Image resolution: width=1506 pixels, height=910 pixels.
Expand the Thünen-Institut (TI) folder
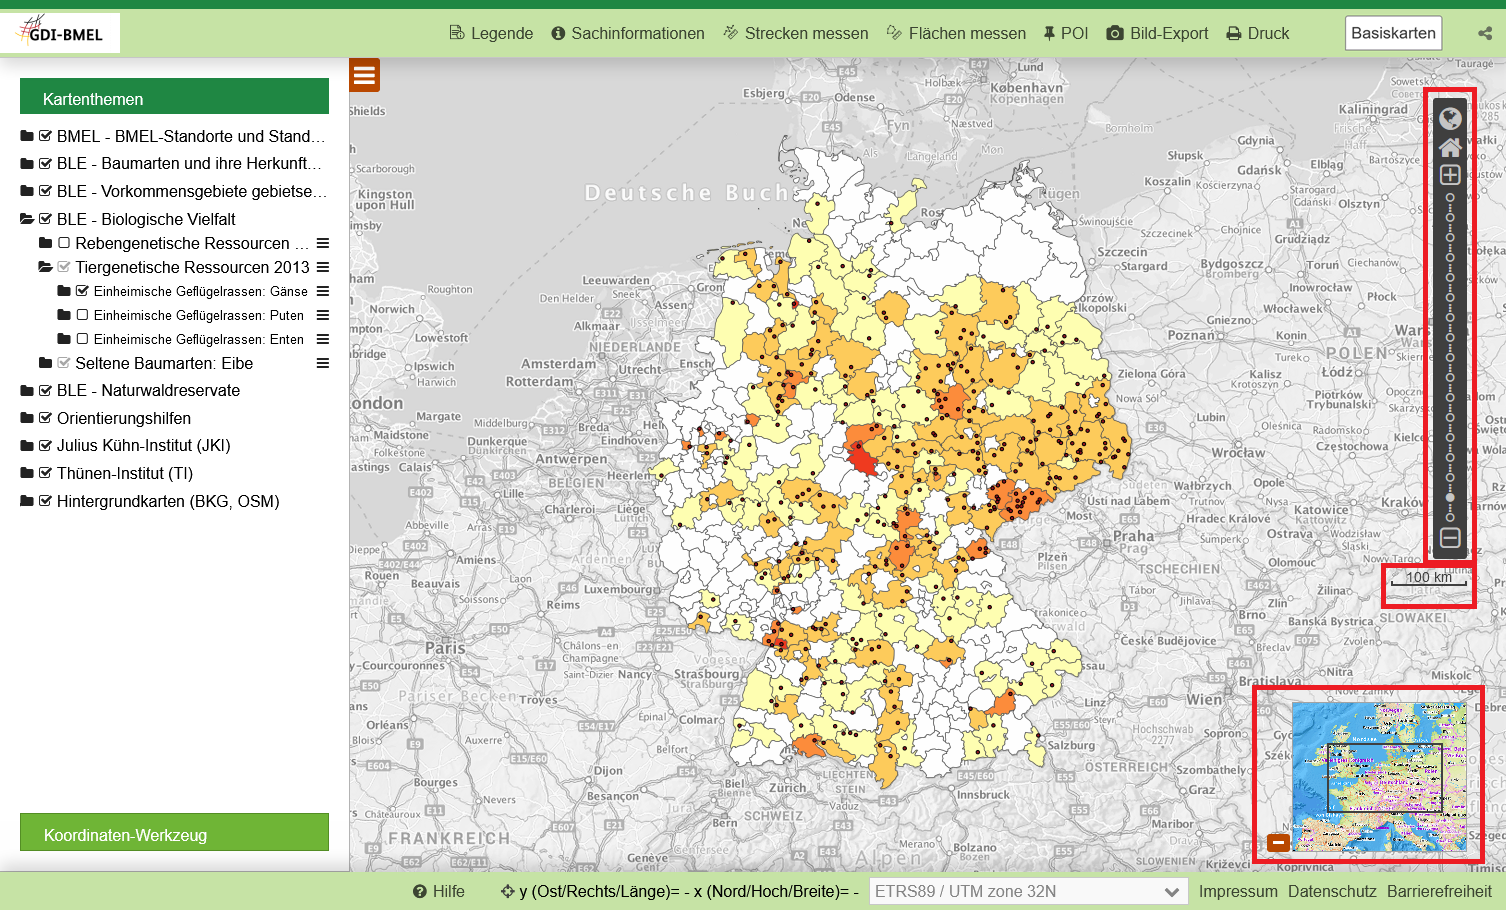[27, 473]
